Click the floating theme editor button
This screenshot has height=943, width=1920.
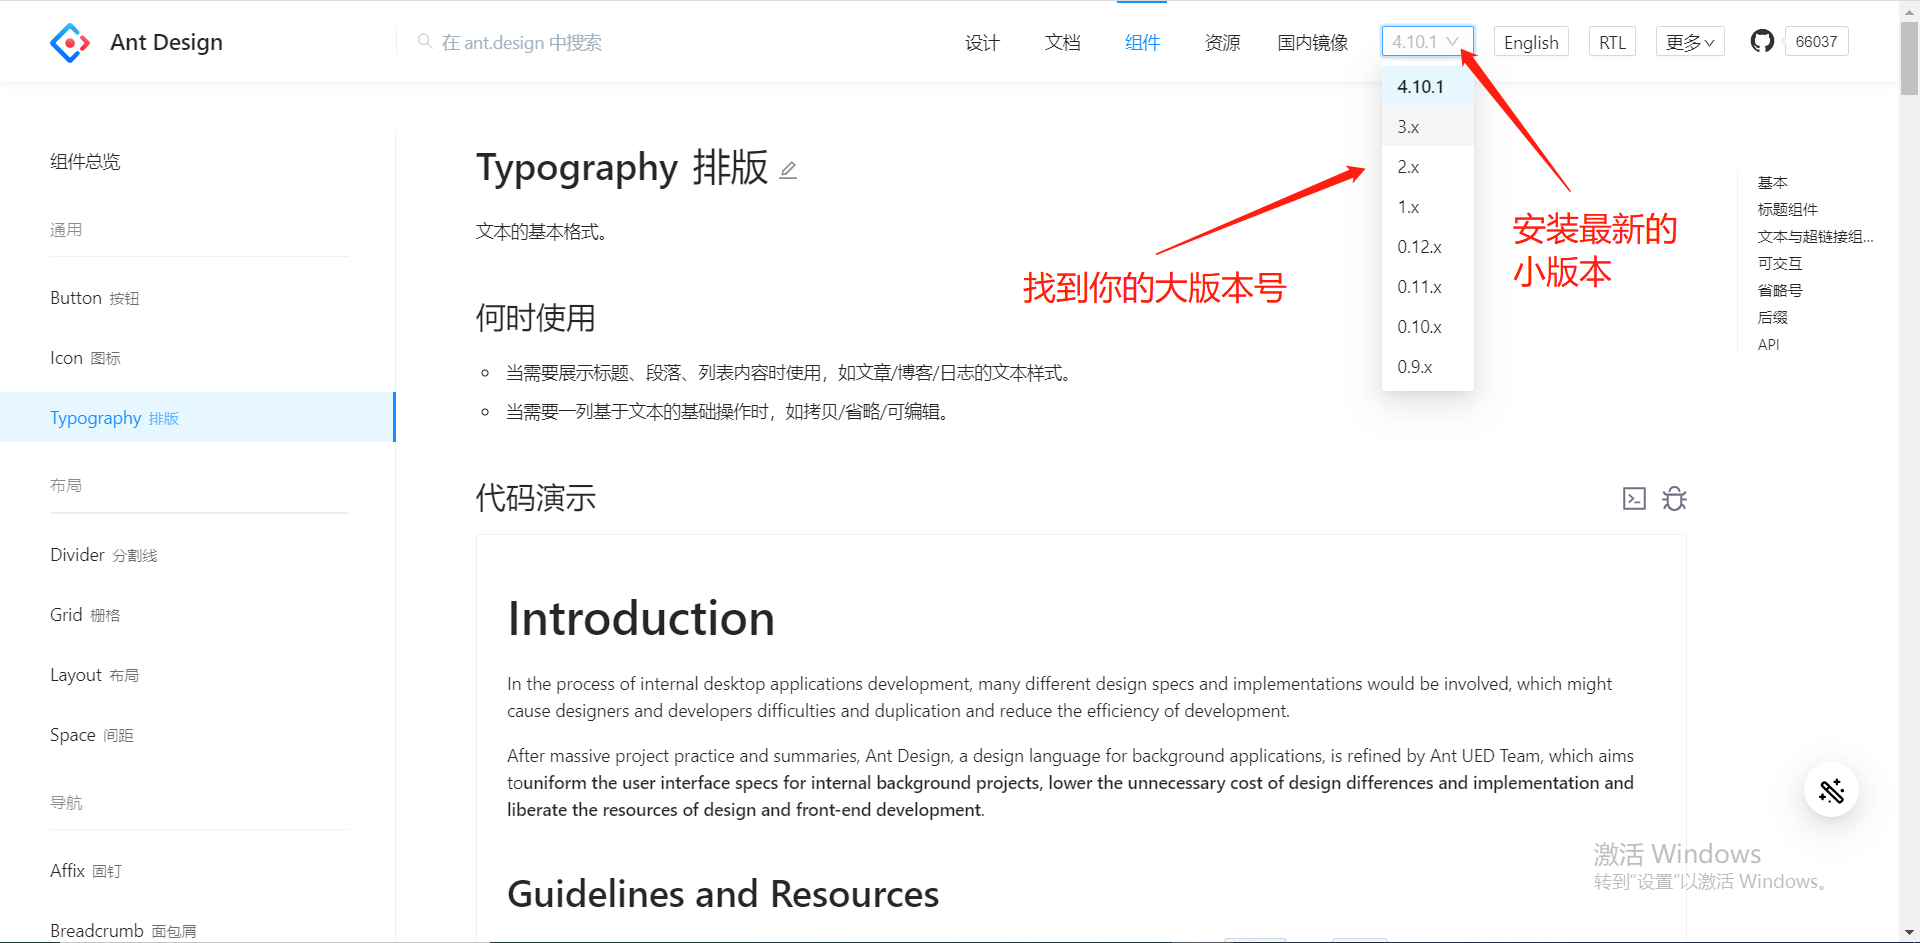point(1831,791)
